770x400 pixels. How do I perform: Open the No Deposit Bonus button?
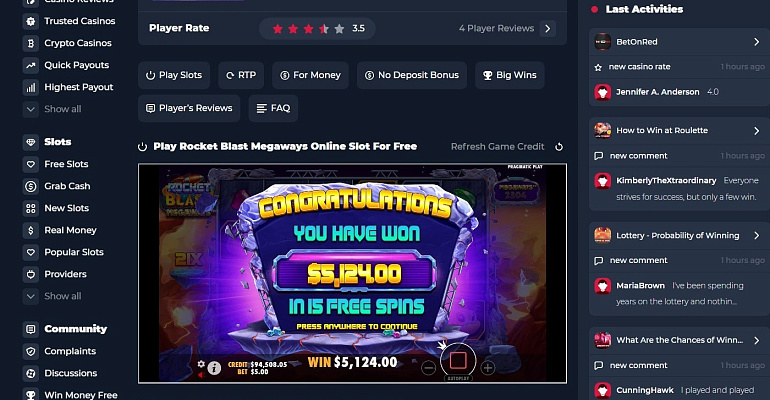[412, 75]
